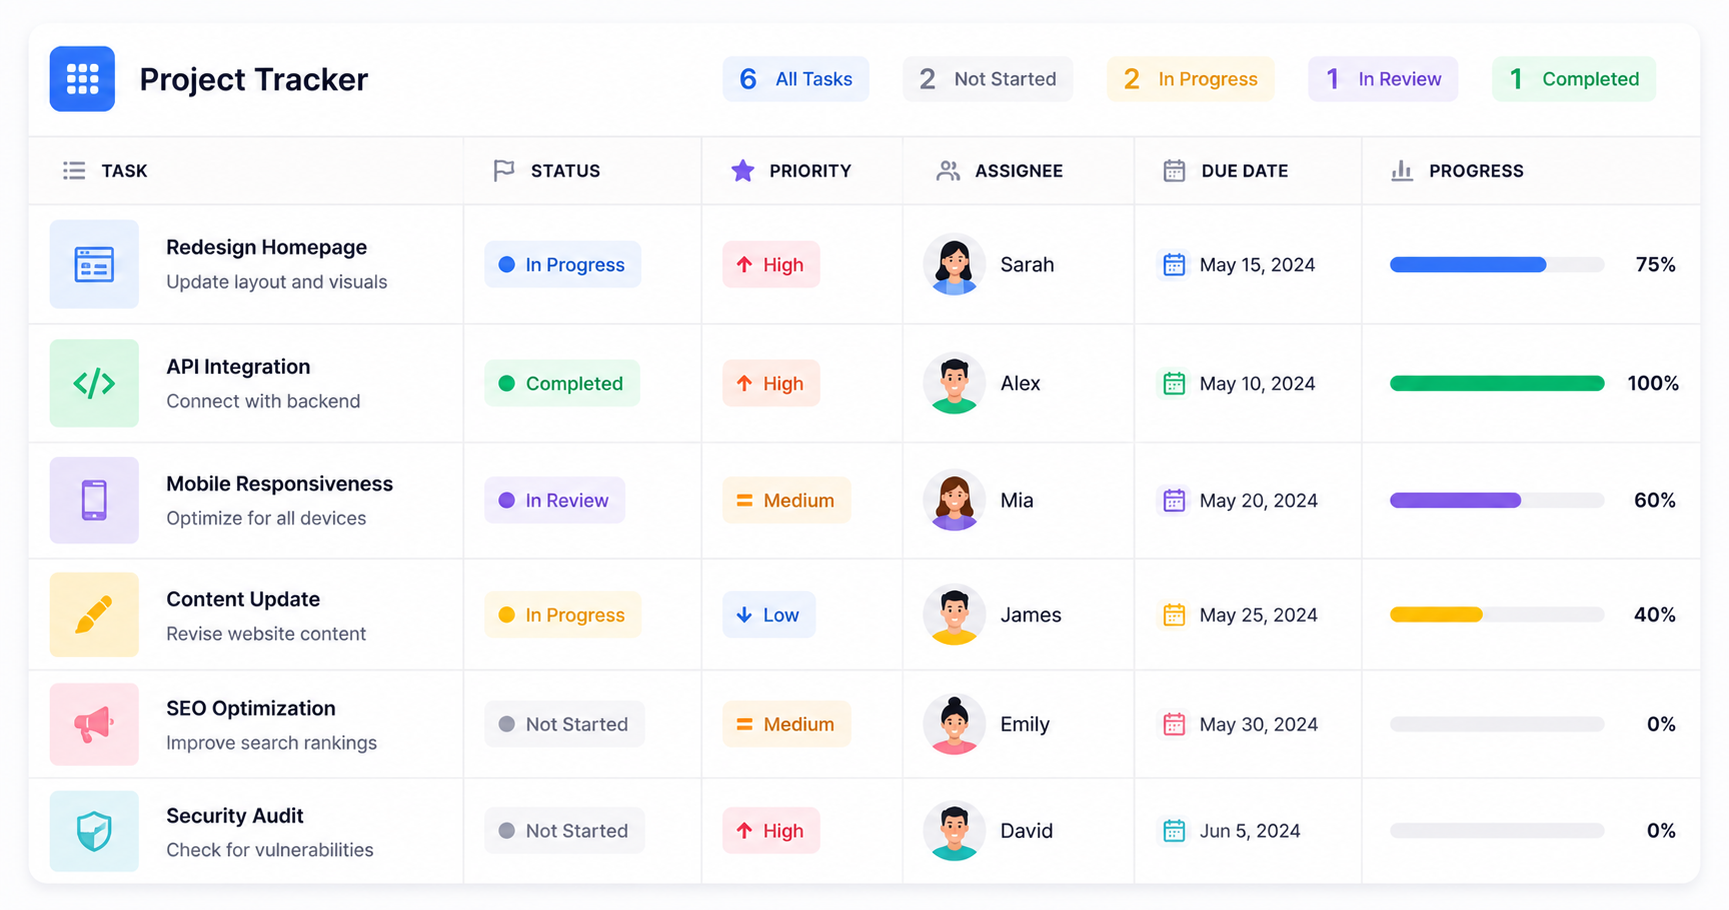Viewport: 1729px width, 910px height.
Task: Open In Progress status badge for Content Update
Action: (563, 615)
